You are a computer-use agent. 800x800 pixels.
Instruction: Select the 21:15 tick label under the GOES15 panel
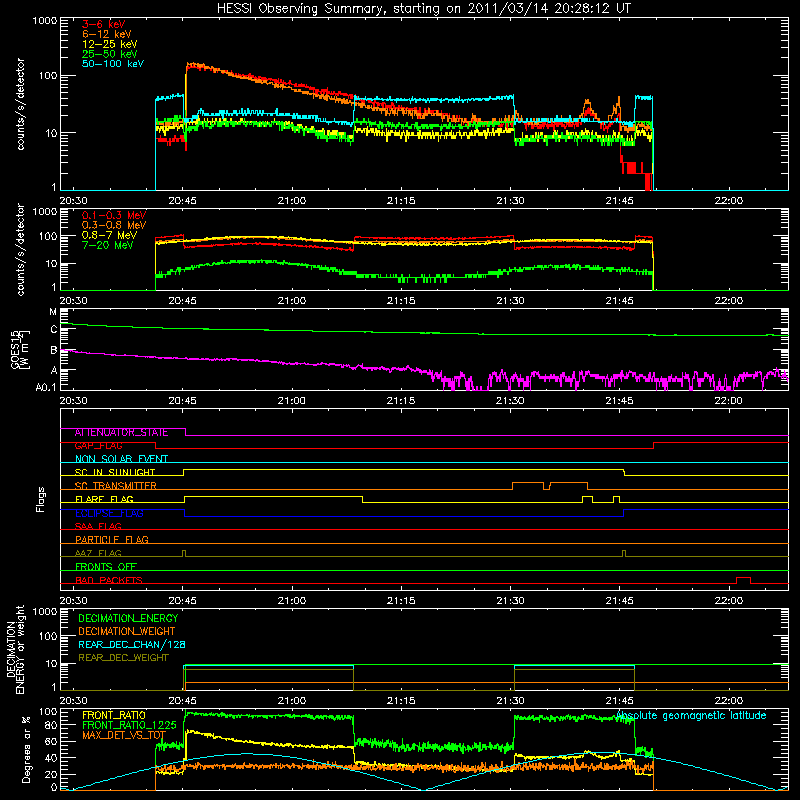401,401
